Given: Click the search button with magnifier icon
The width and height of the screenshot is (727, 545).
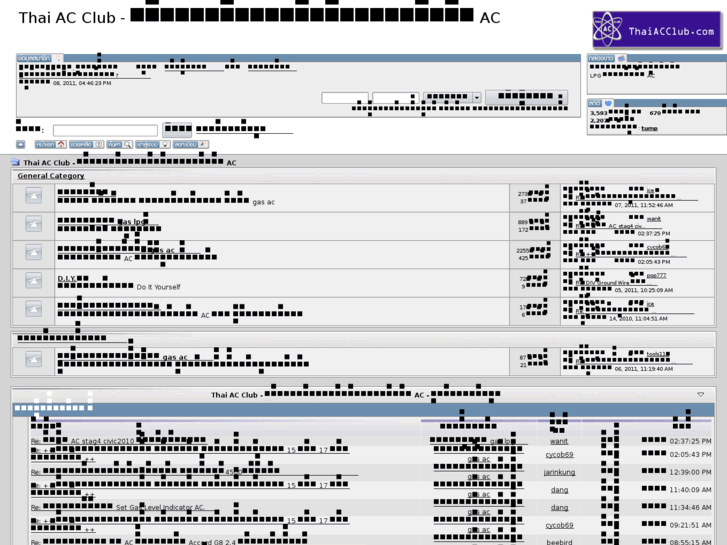Looking at the screenshot, I should 120,145.
